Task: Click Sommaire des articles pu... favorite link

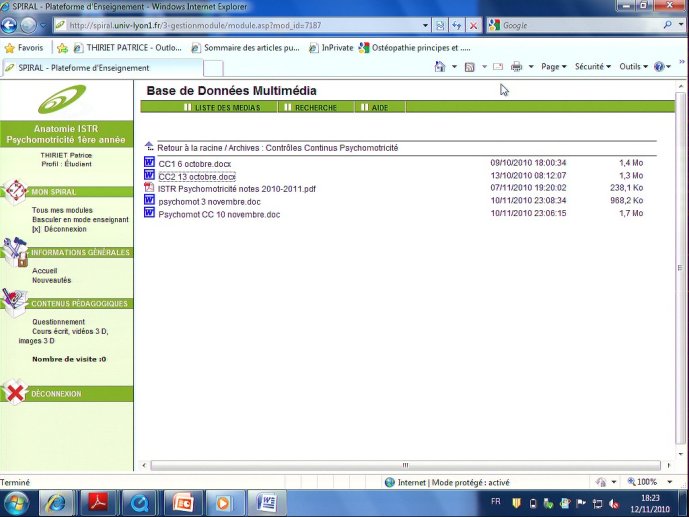Action: pyautogui.click(x=246, y=48)
